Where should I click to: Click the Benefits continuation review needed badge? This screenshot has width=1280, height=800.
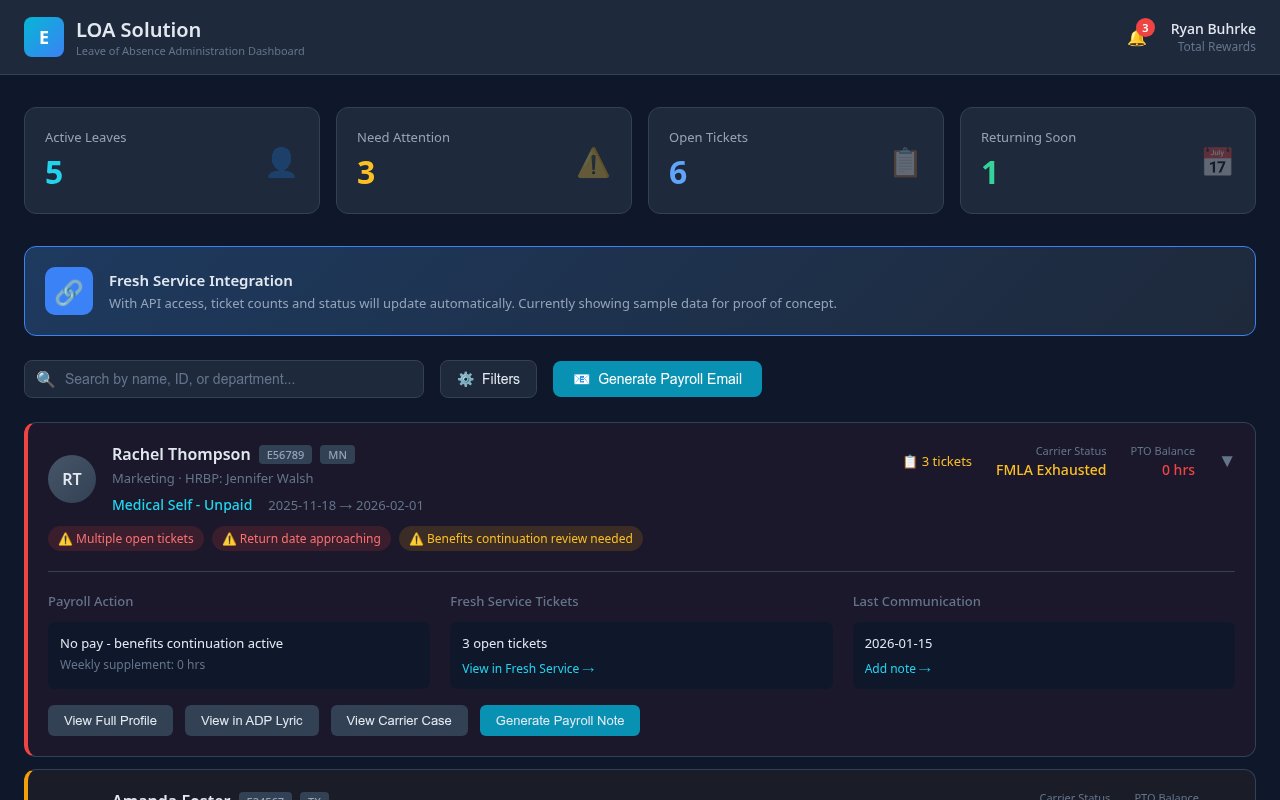(x=520, y=538)
